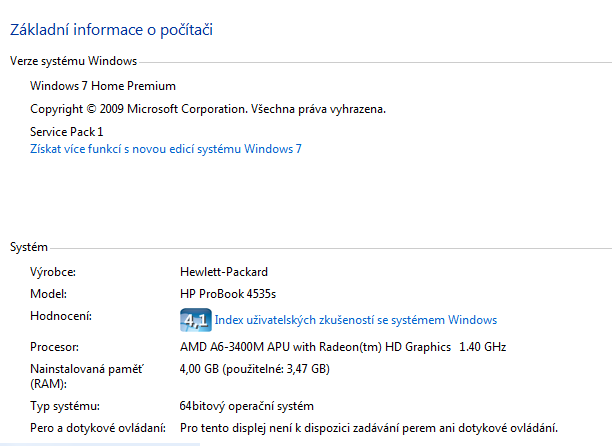Click the 'Výrobce:' label

54,272
